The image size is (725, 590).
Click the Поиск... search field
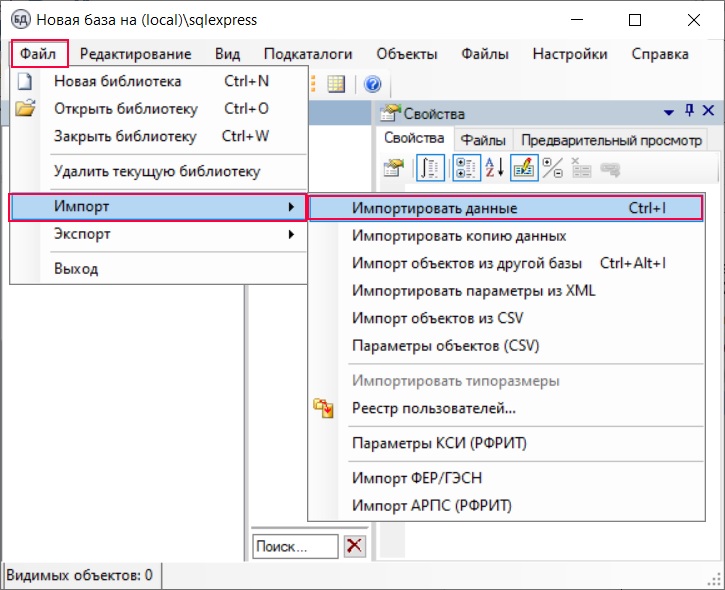[295, 547]
